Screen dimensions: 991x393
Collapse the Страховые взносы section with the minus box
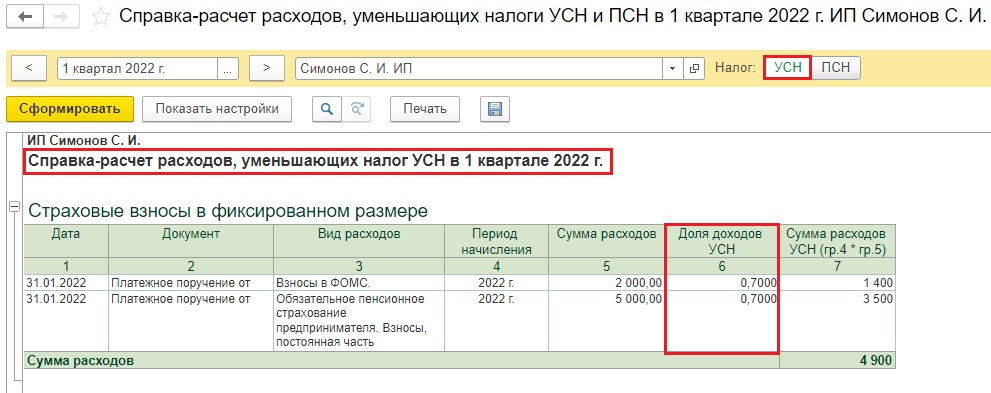[15, 206]
